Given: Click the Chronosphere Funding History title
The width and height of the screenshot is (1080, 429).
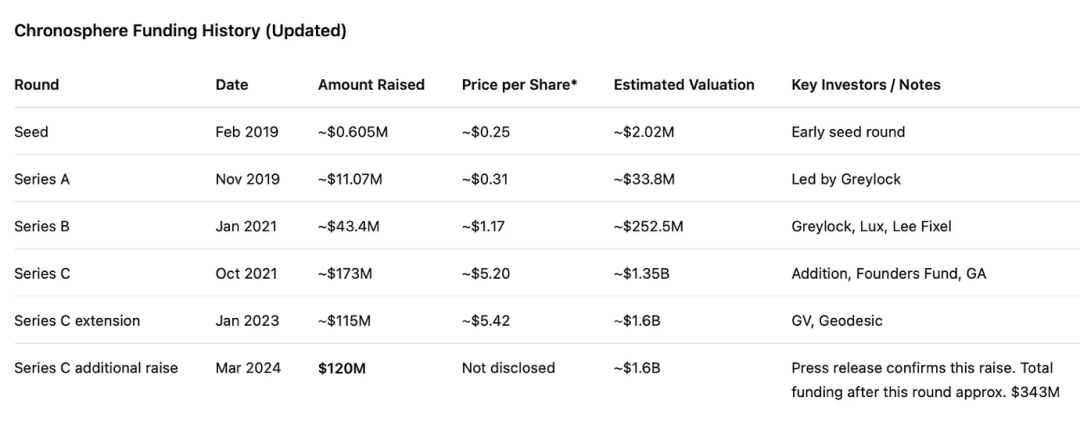Looking at the screenshot, I should pos(180,31).
